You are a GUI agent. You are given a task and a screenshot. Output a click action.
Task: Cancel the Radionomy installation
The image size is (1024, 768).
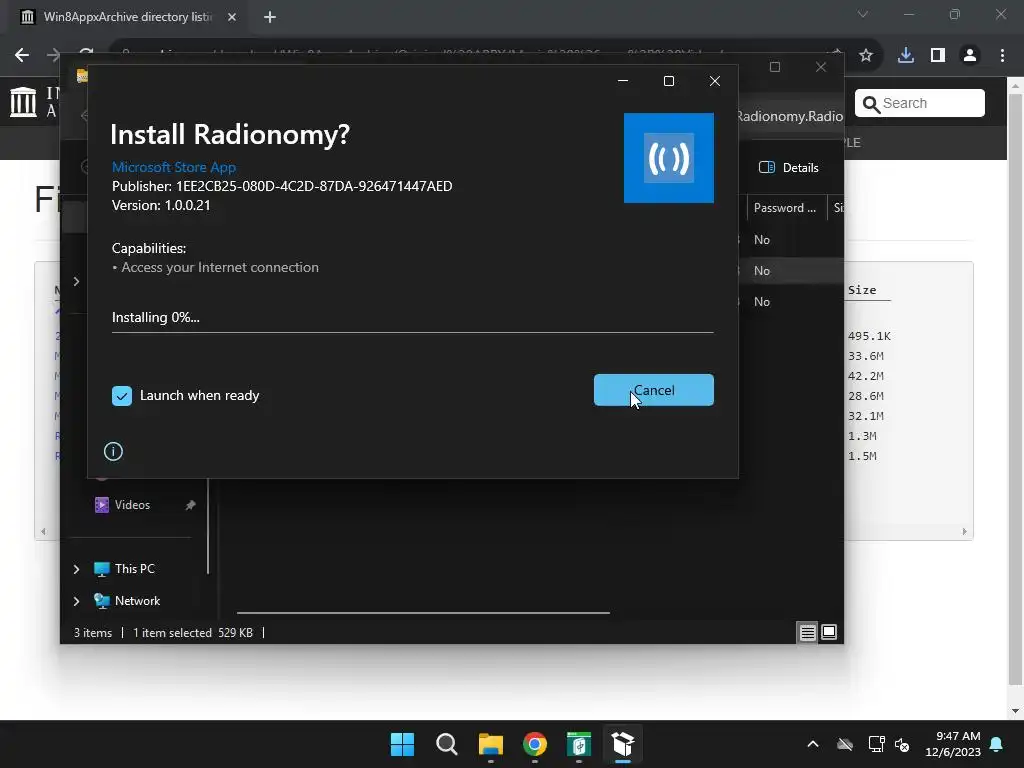pyautogui.click(x=653, y=390)
